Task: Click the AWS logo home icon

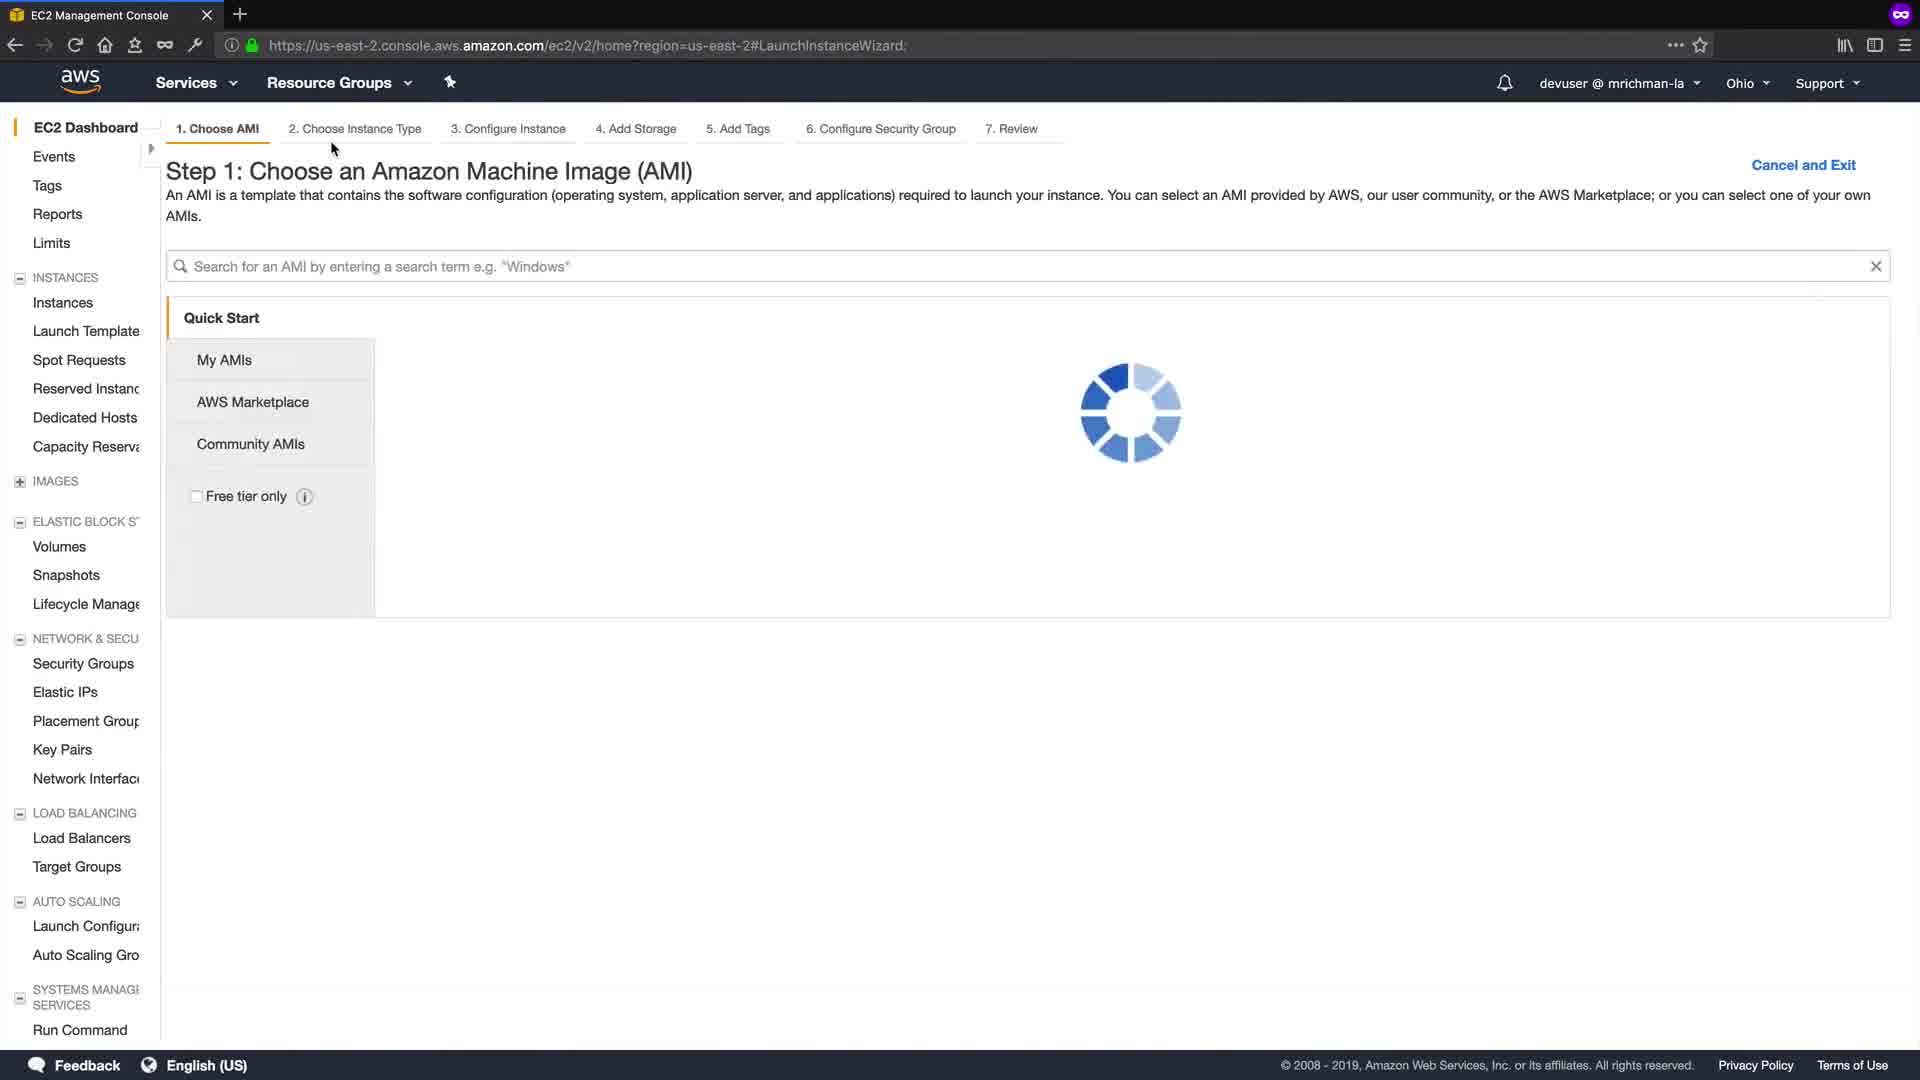Action: [x=80, y=82]
